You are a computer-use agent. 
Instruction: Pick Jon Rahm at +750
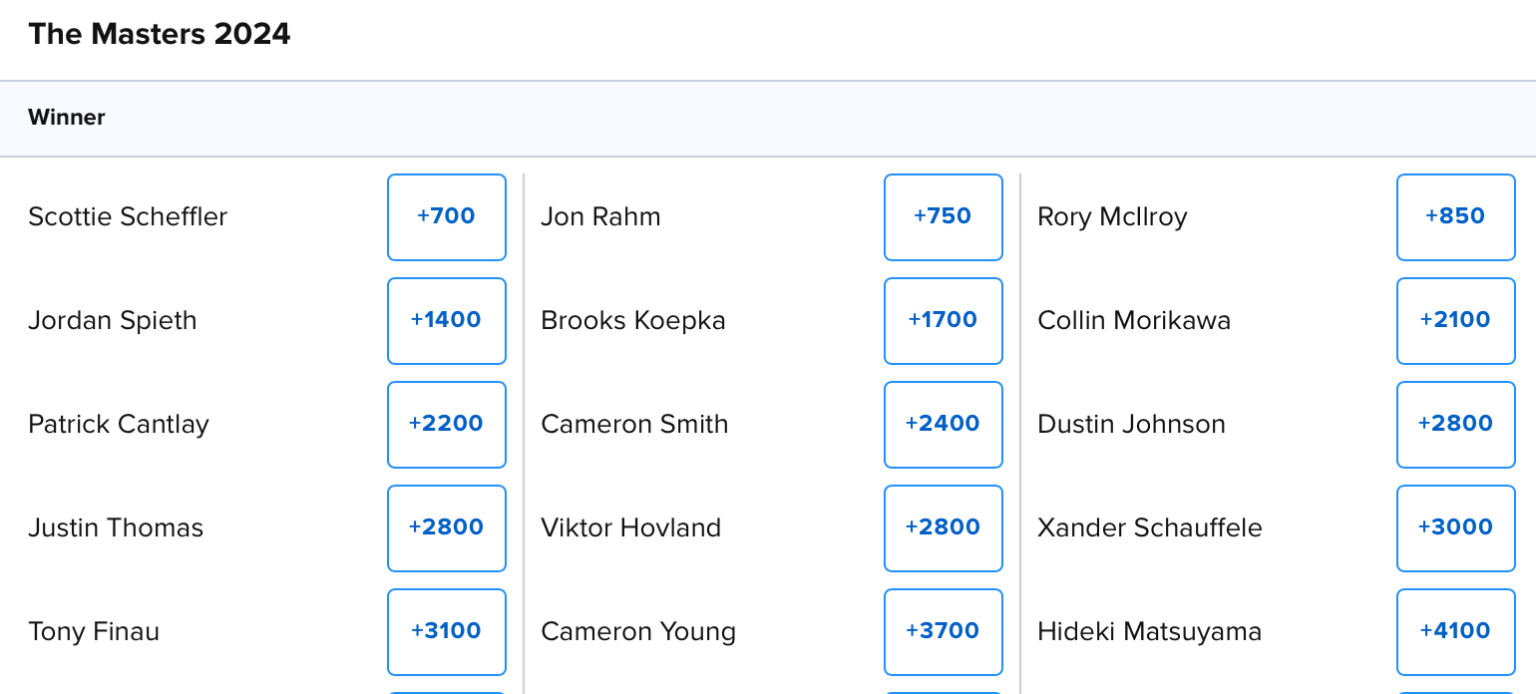pos(943,217)
